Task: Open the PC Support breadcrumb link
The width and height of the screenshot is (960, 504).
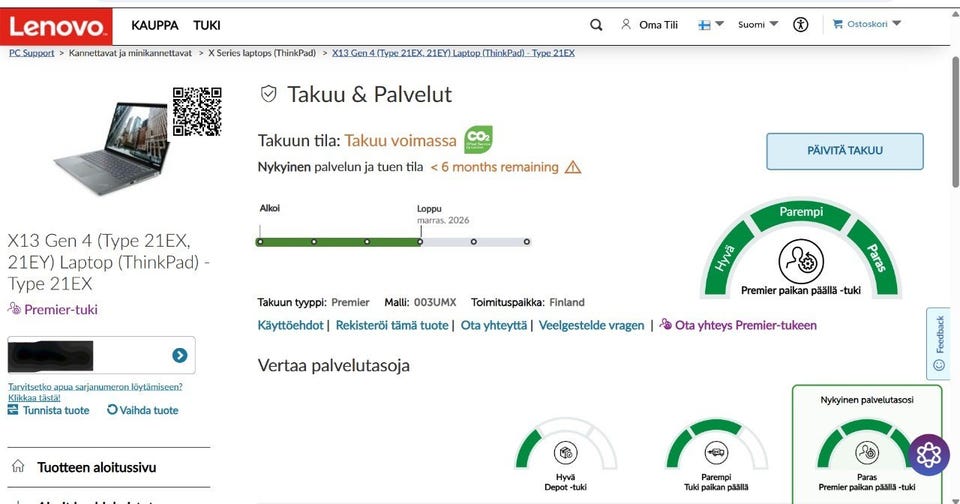Action: 31,53
